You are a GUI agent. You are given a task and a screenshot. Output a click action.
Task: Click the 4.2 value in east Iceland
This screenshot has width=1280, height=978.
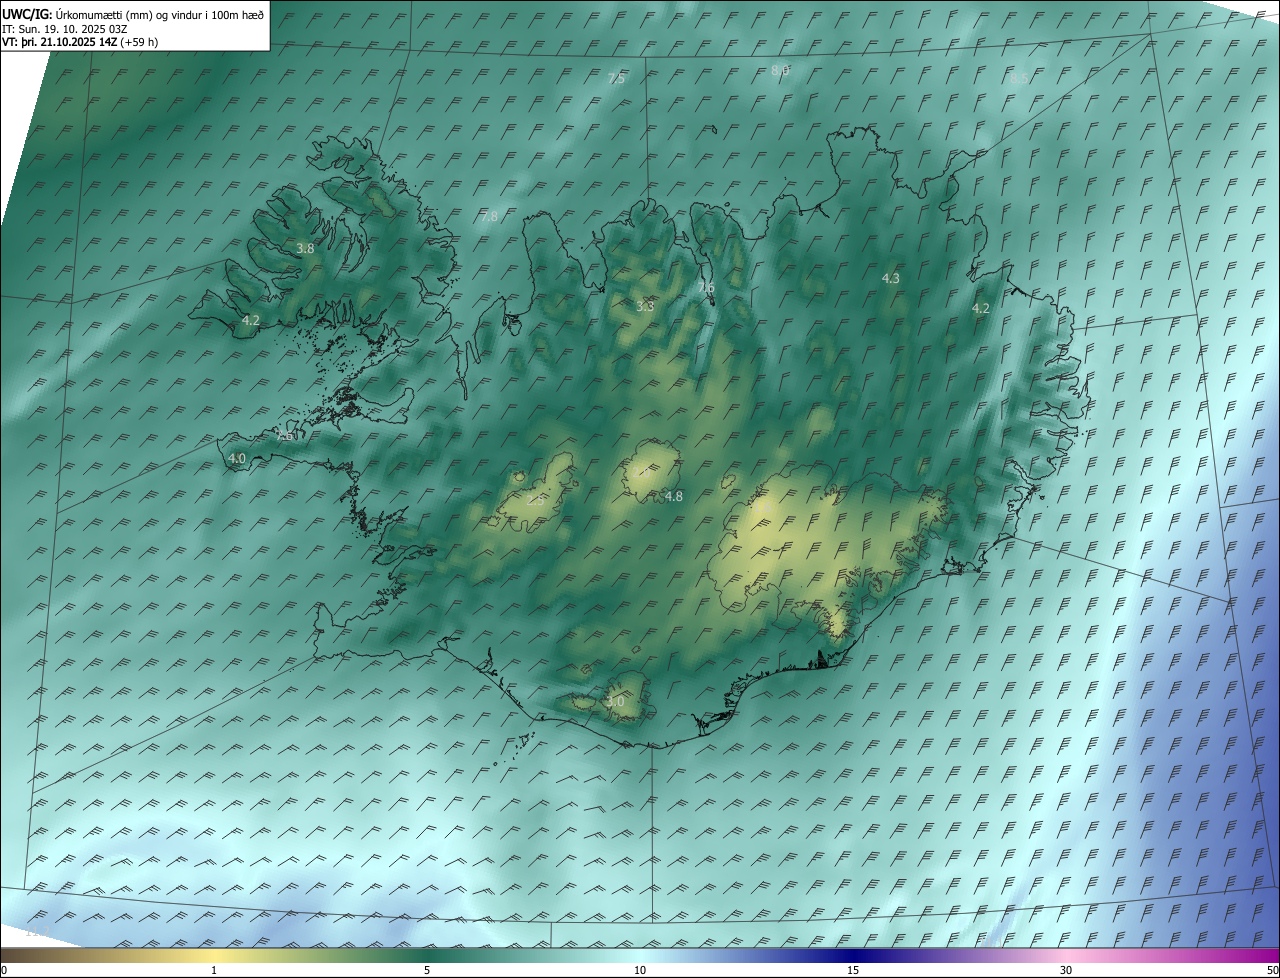click(981, 308)
